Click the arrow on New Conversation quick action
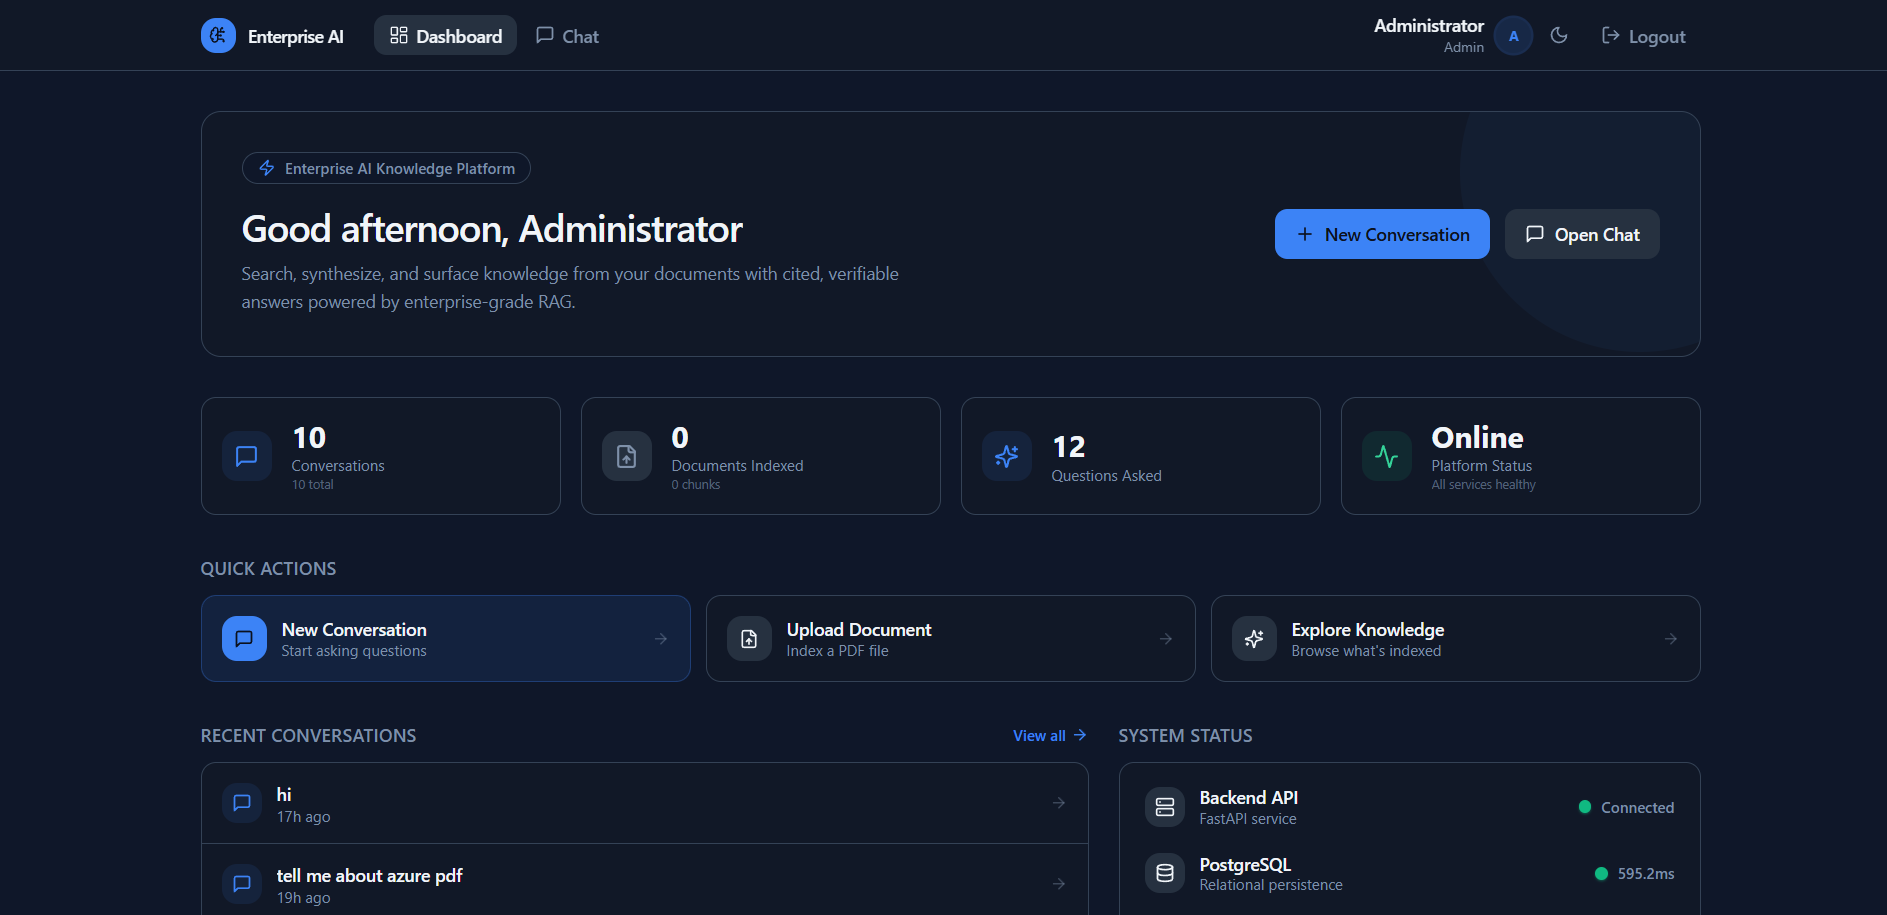1887x915 pixels. 661,639
